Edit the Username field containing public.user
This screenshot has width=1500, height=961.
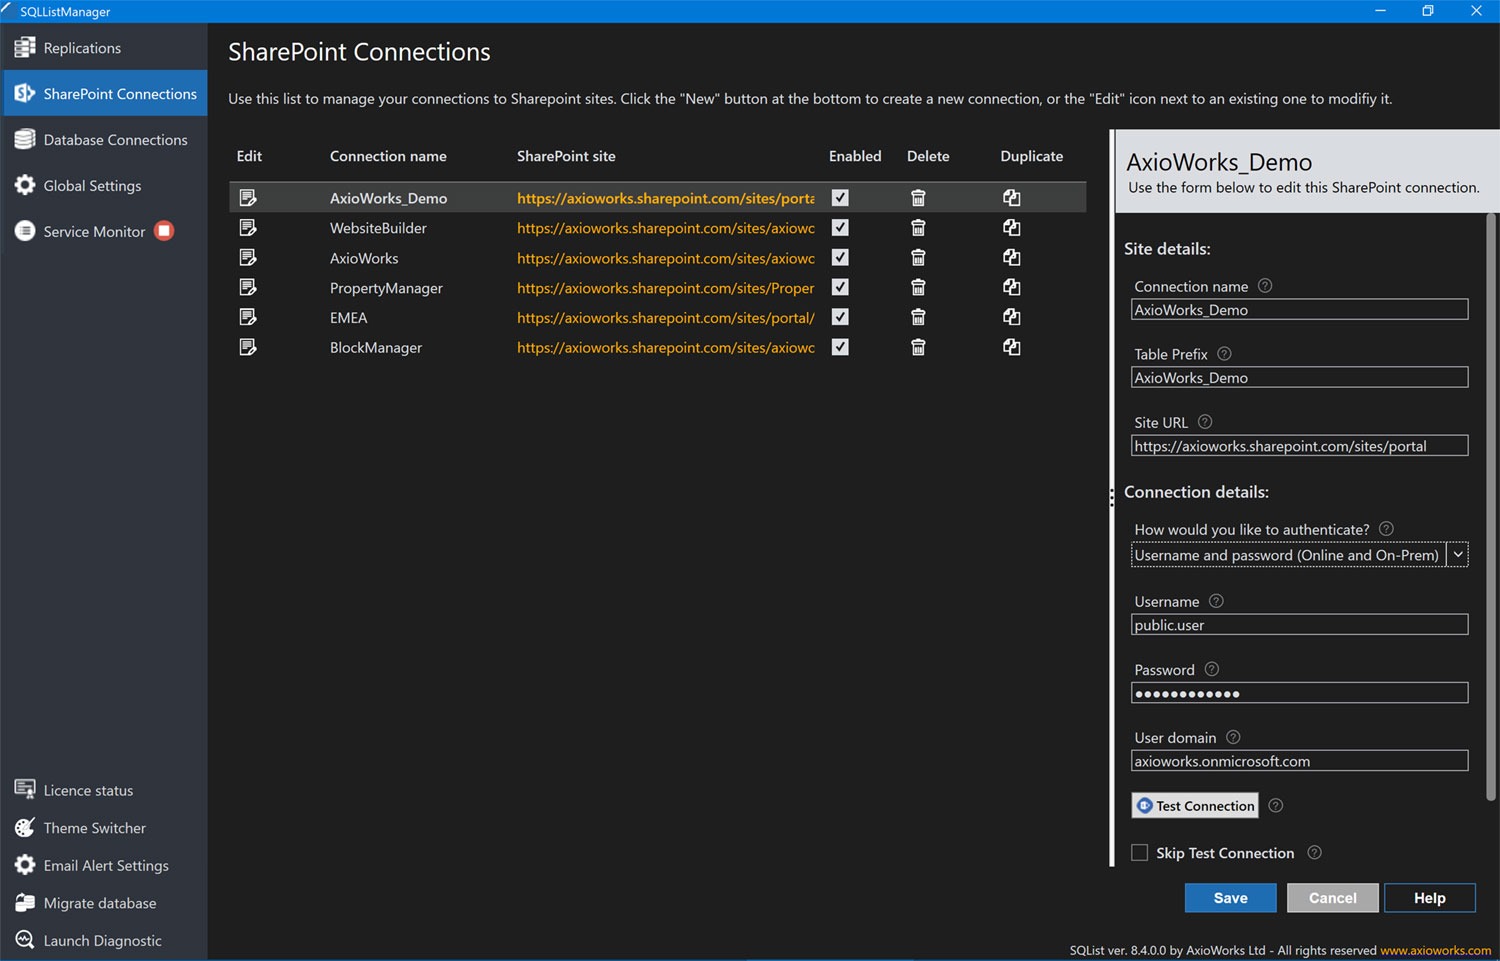coord(1298,624)
